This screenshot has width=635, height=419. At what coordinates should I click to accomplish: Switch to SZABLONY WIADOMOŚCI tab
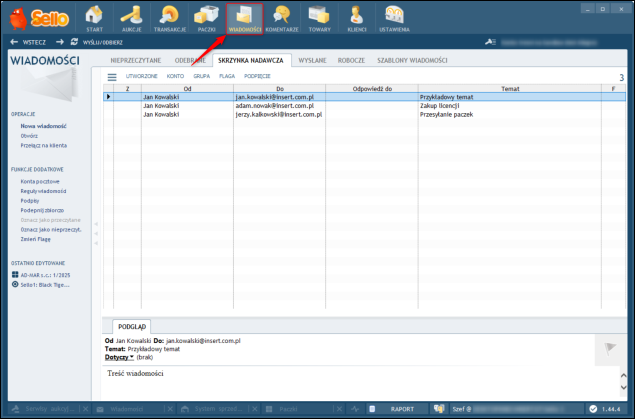pyautogui.click(x=412, y=60)
